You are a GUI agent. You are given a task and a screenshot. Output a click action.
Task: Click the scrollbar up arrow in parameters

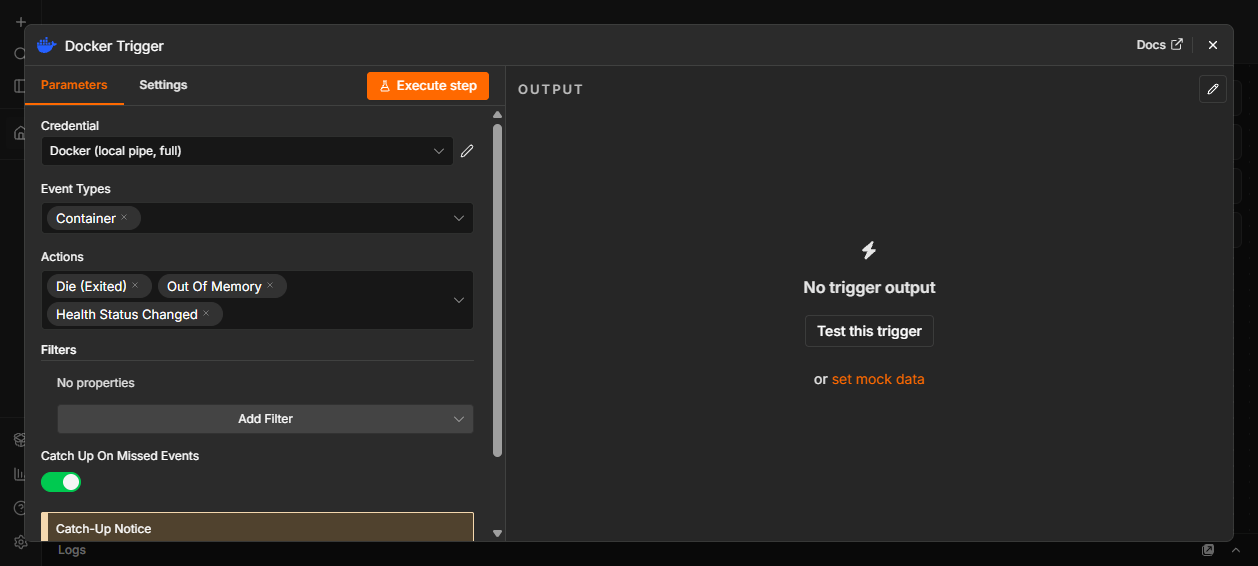click(497, 115)
